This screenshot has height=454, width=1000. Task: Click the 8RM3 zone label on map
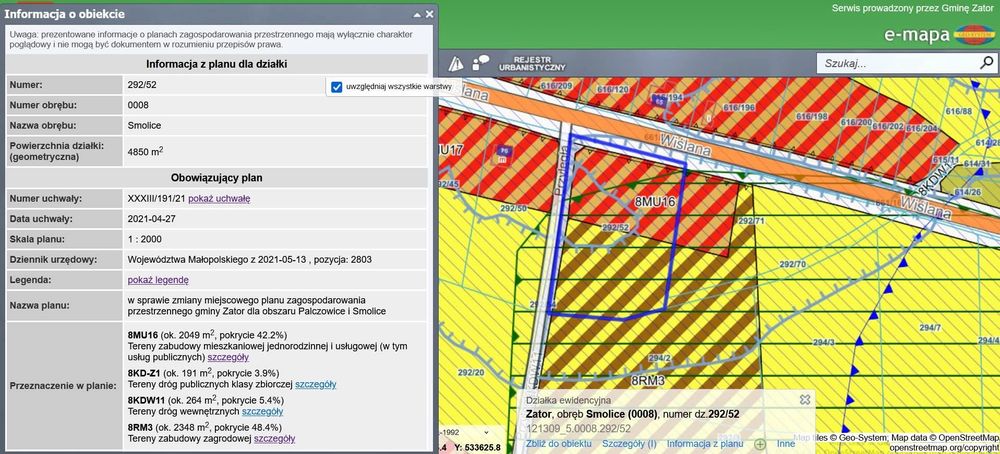(649, 381)
